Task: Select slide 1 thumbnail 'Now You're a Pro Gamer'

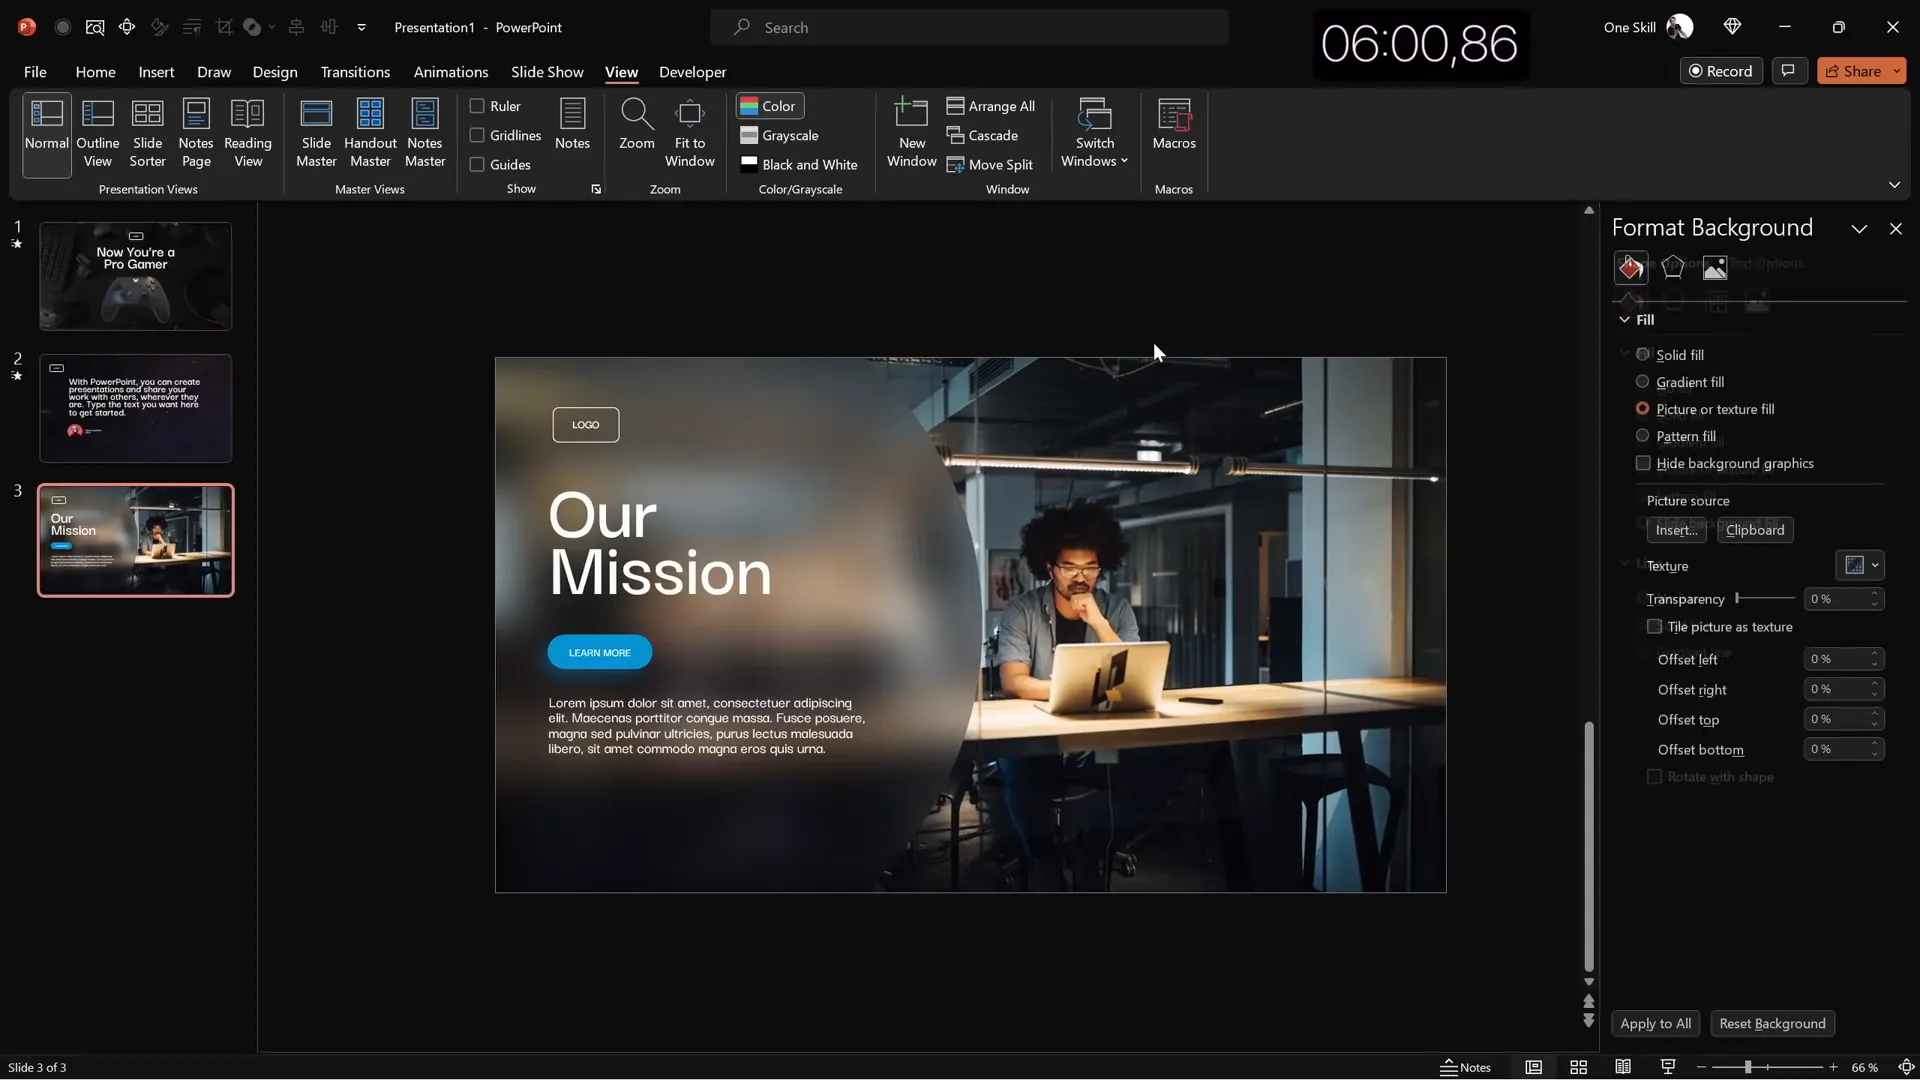Action: coord(136,276)
